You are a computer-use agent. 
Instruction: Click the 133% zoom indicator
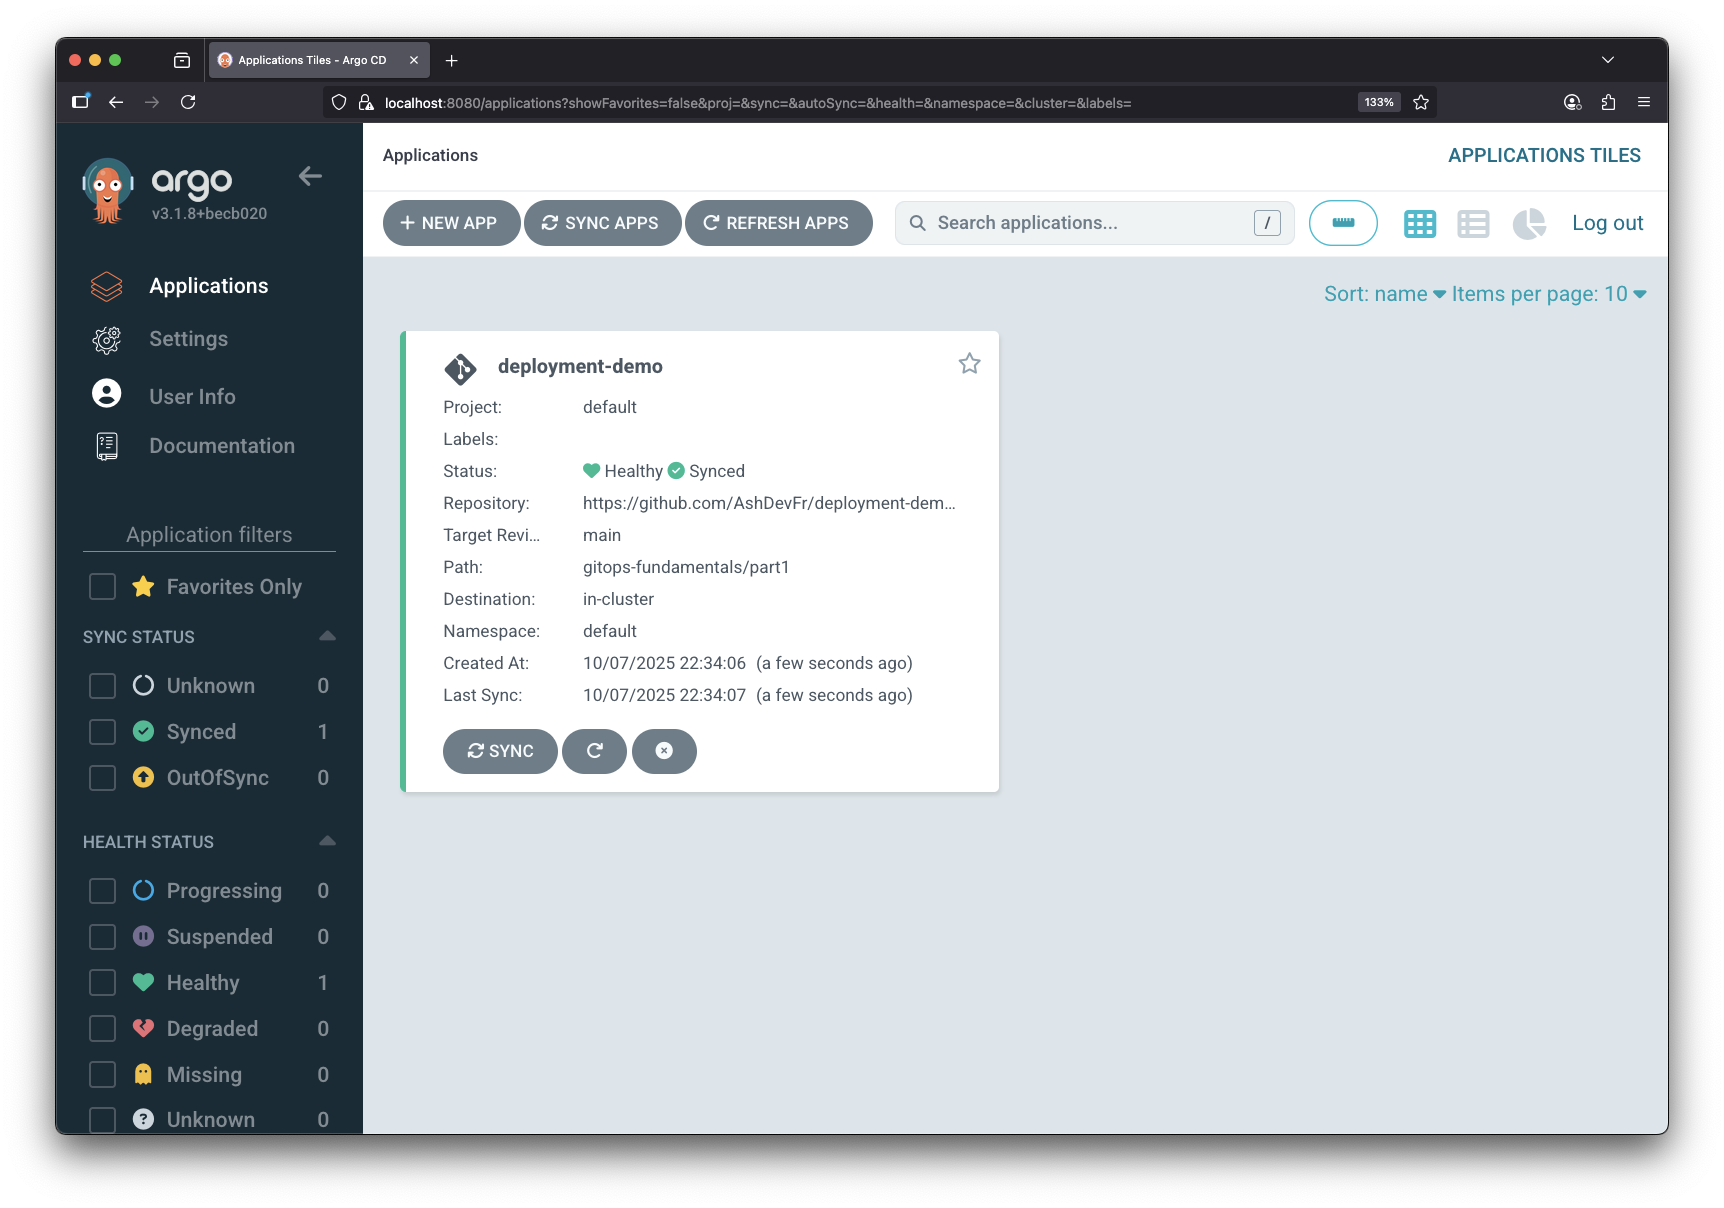pos(1379,102)
